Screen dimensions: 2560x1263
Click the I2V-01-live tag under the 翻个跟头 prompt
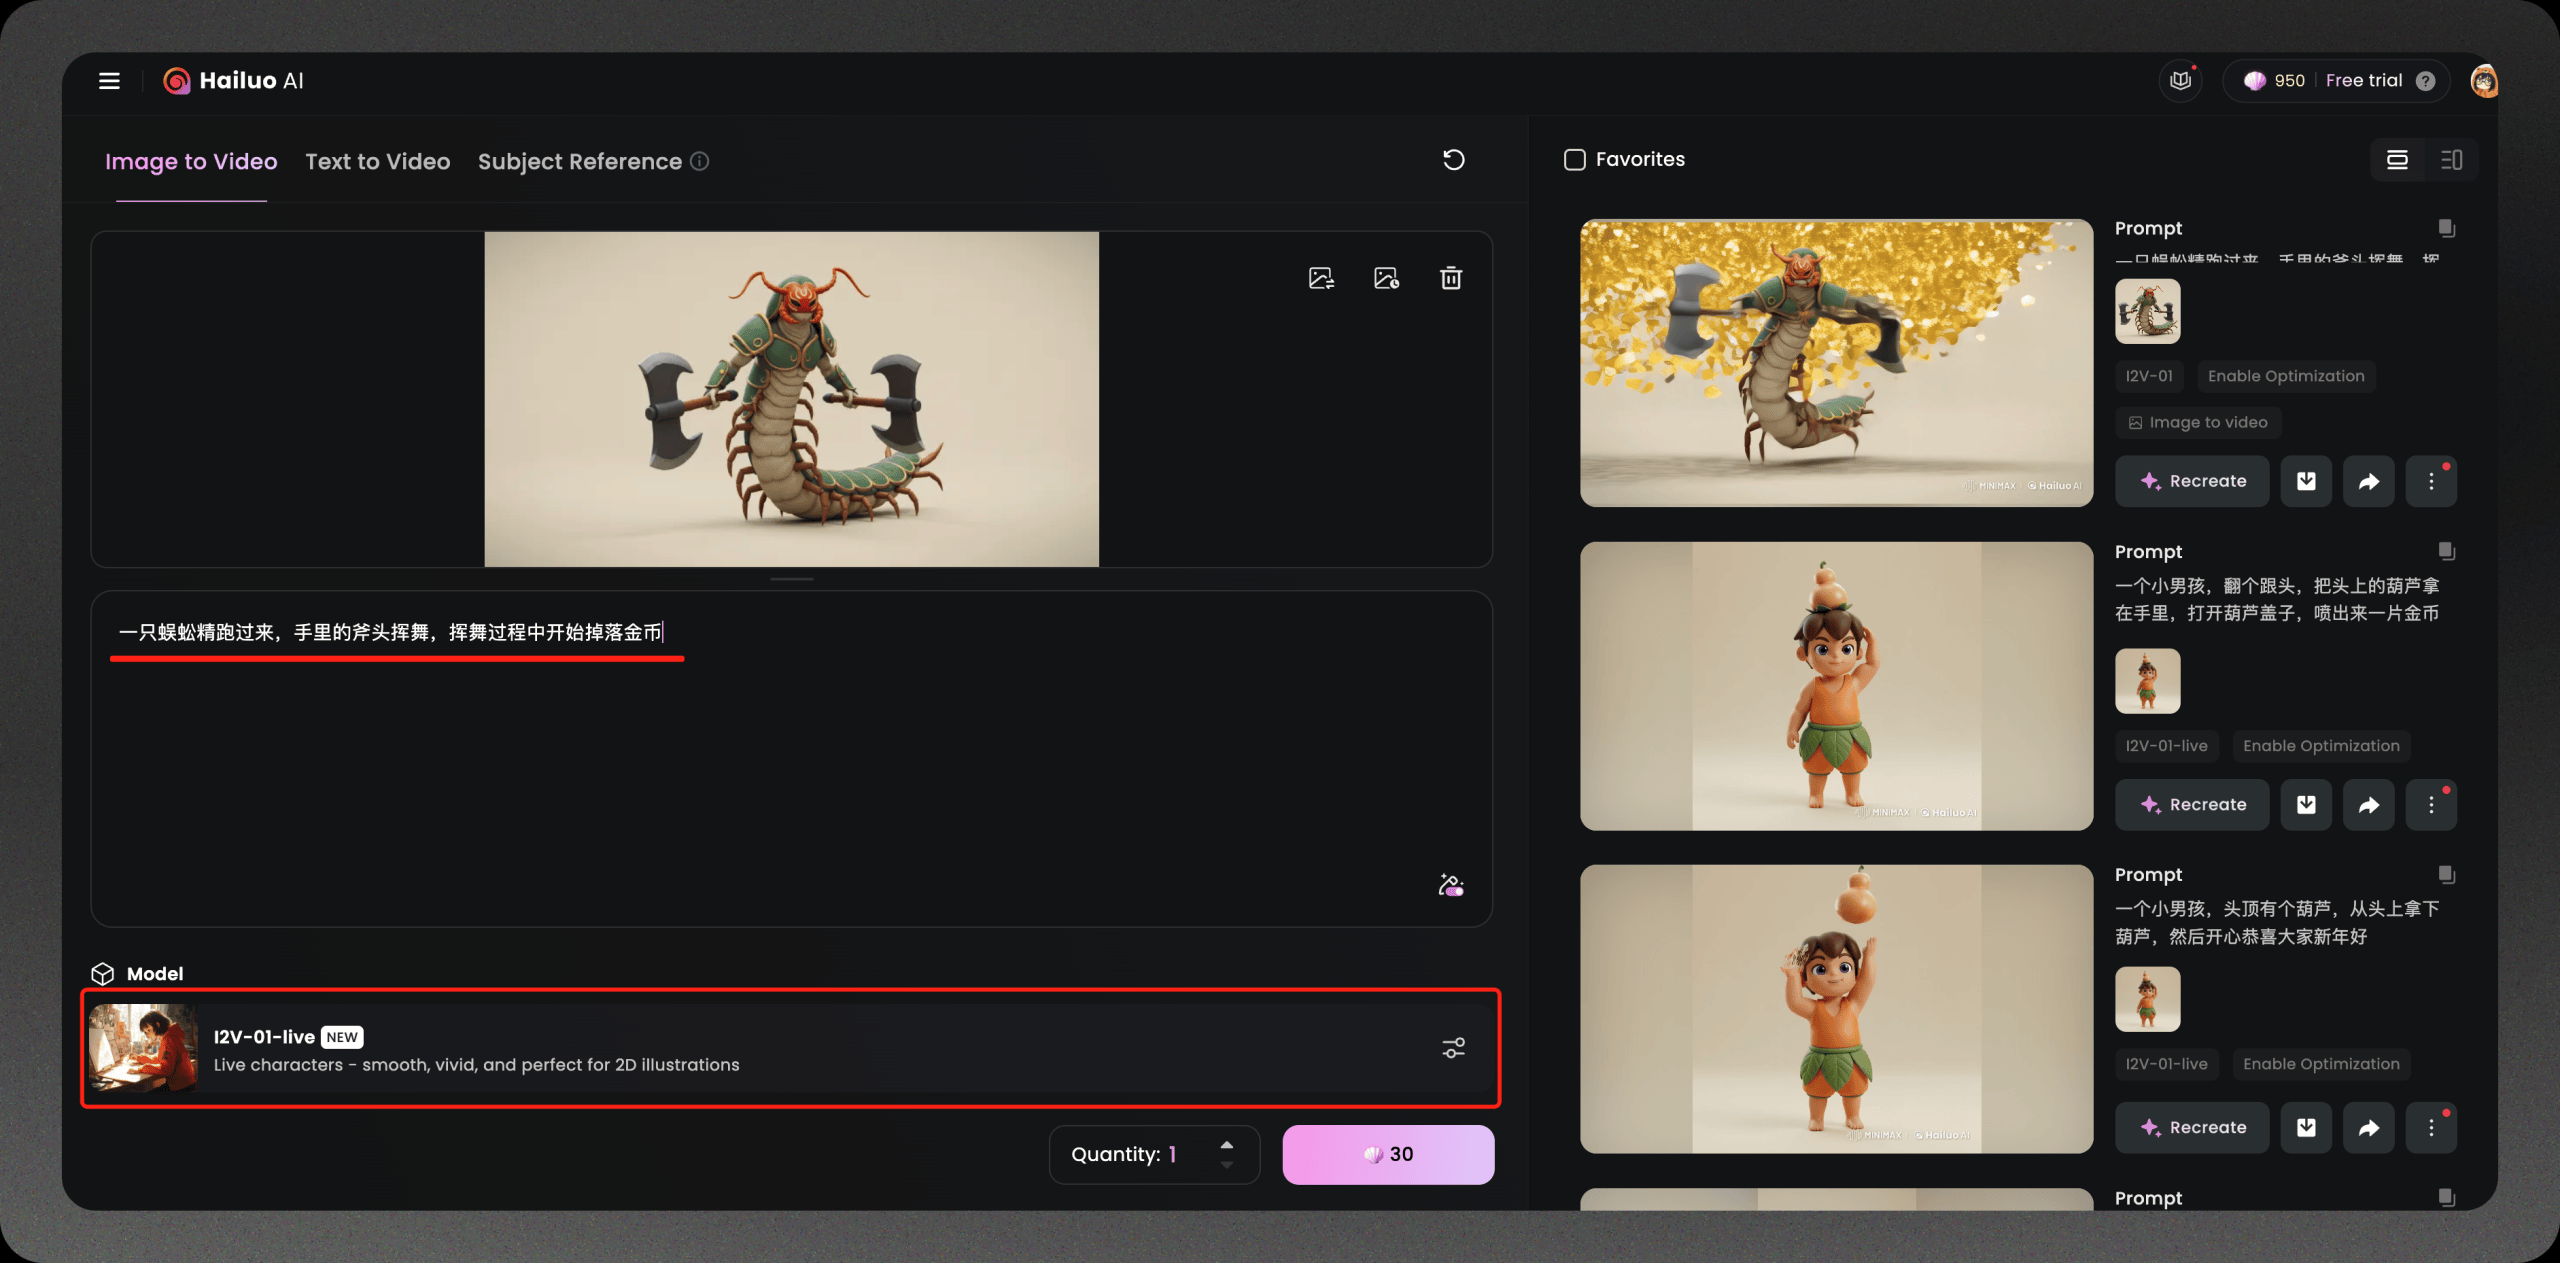tap(2166, 746)
